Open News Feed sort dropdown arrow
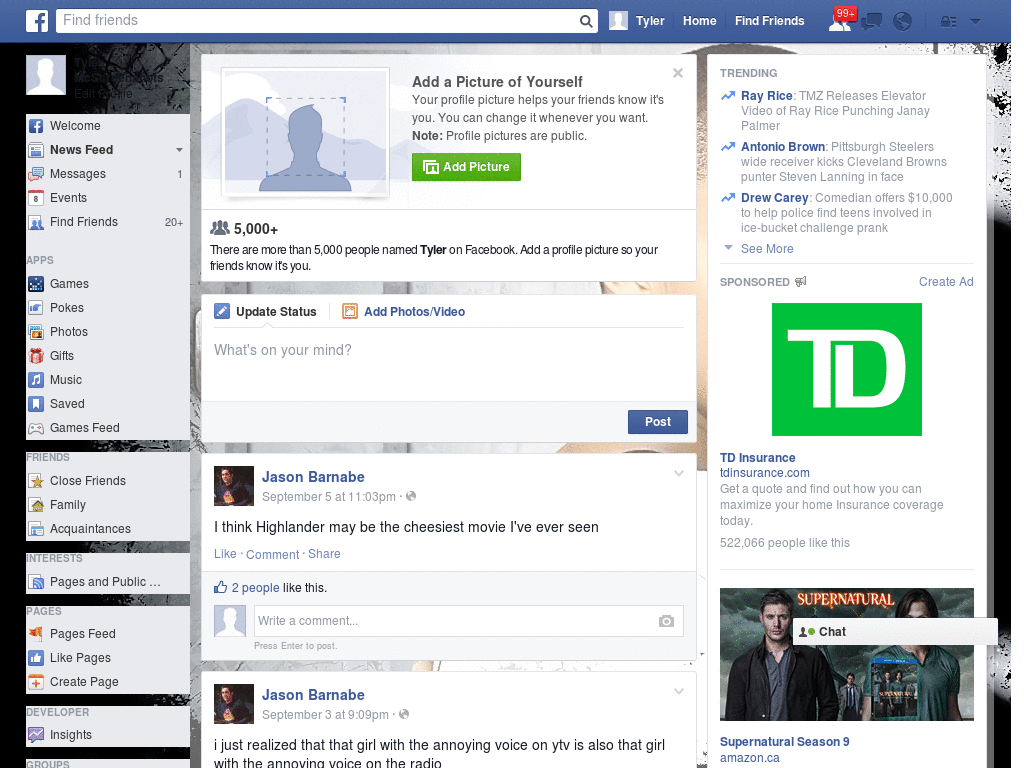 (x=179, y=150)
